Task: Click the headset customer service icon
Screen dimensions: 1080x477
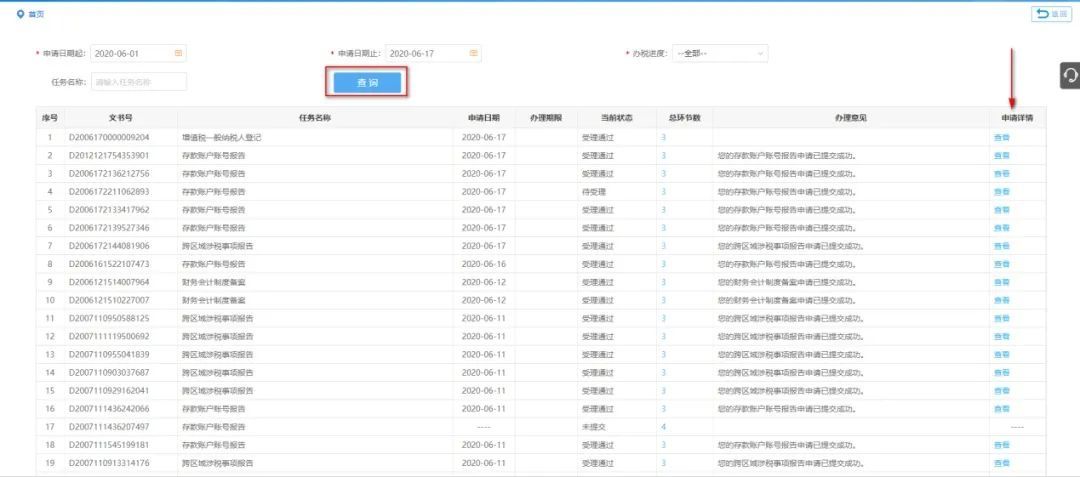Action: (1069, 75)
